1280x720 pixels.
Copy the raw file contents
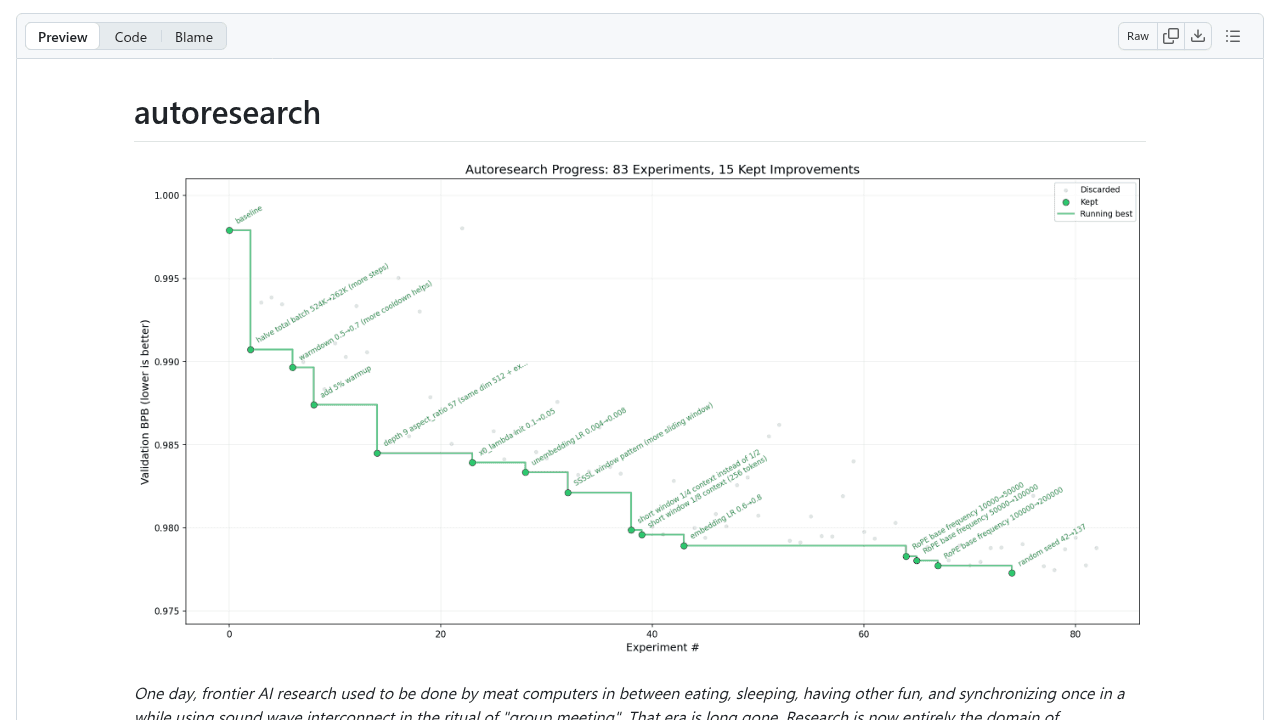tap(1170, 35)
